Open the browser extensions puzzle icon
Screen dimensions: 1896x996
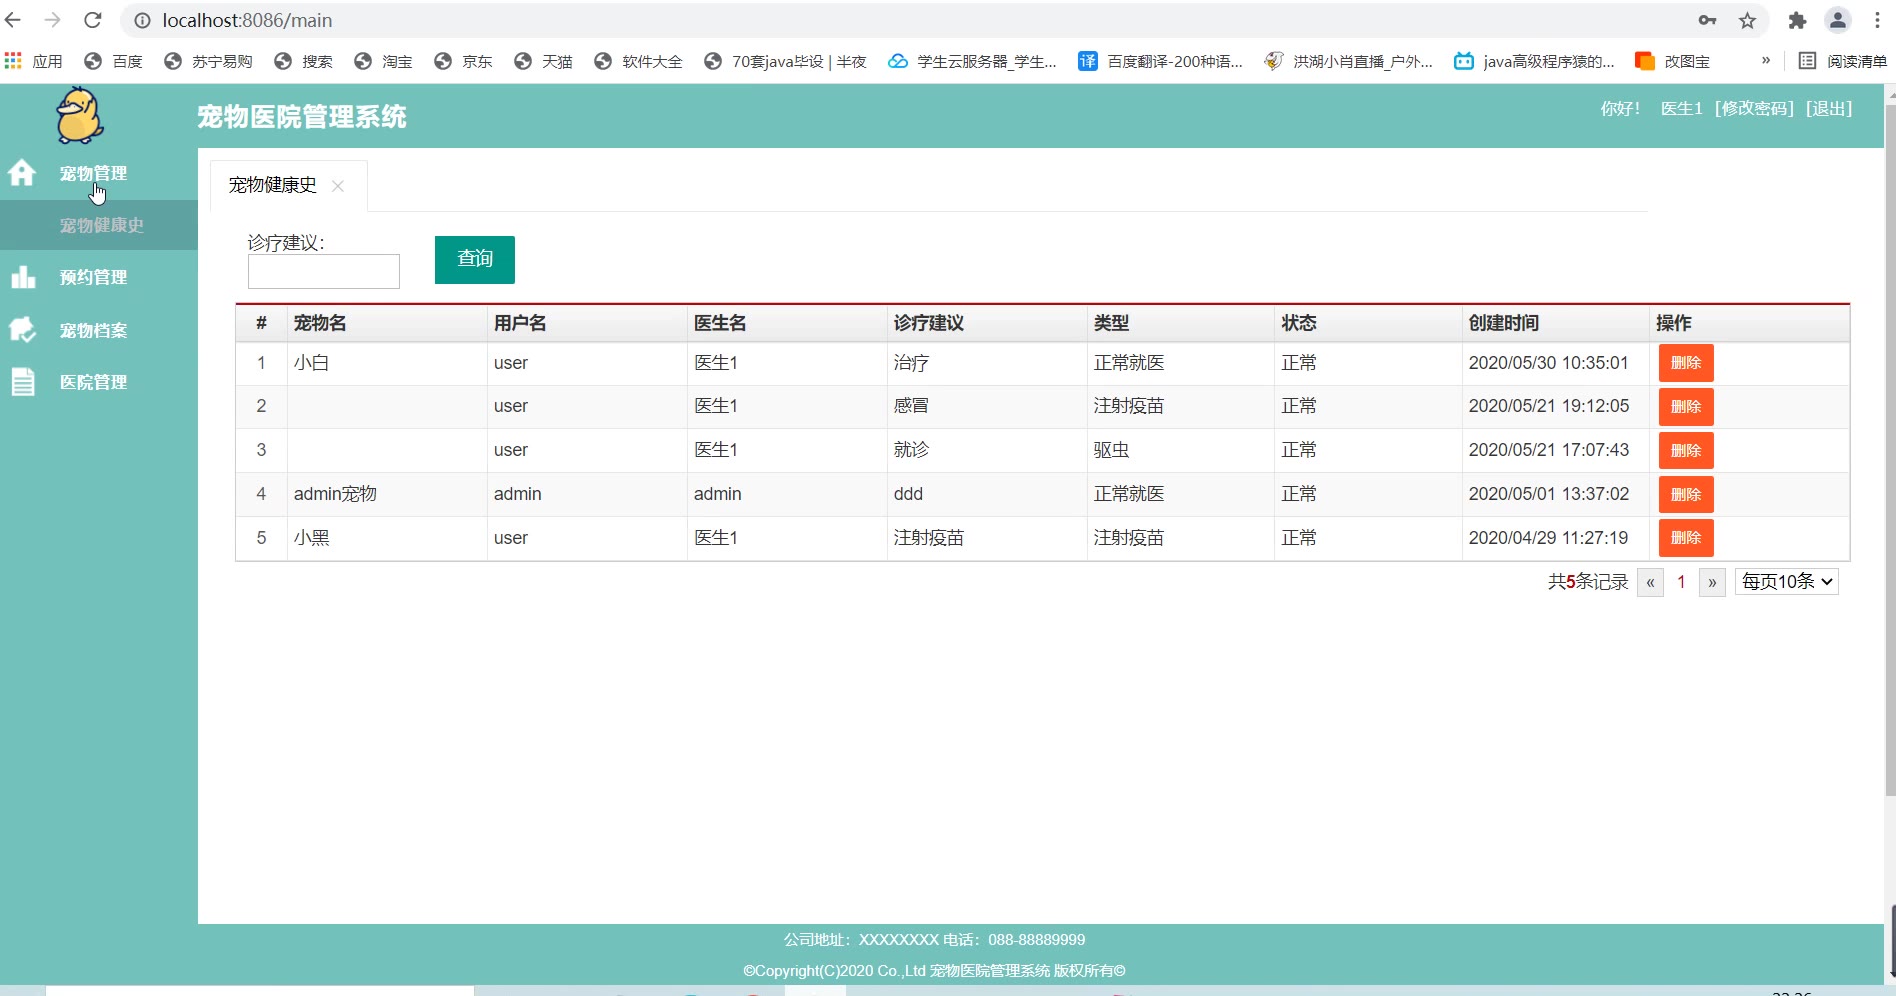pos(1797,20)
